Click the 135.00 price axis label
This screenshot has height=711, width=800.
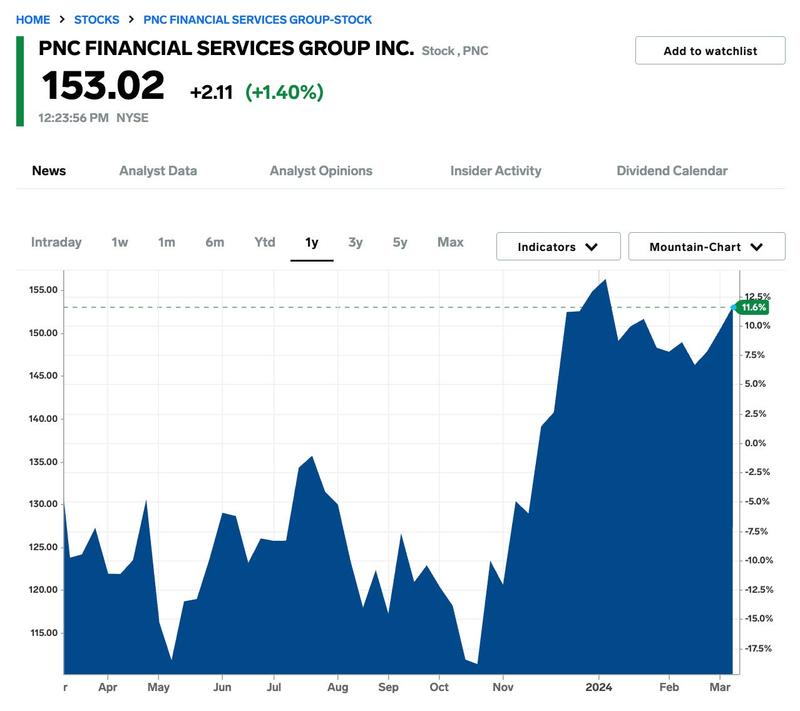point(43,462)
